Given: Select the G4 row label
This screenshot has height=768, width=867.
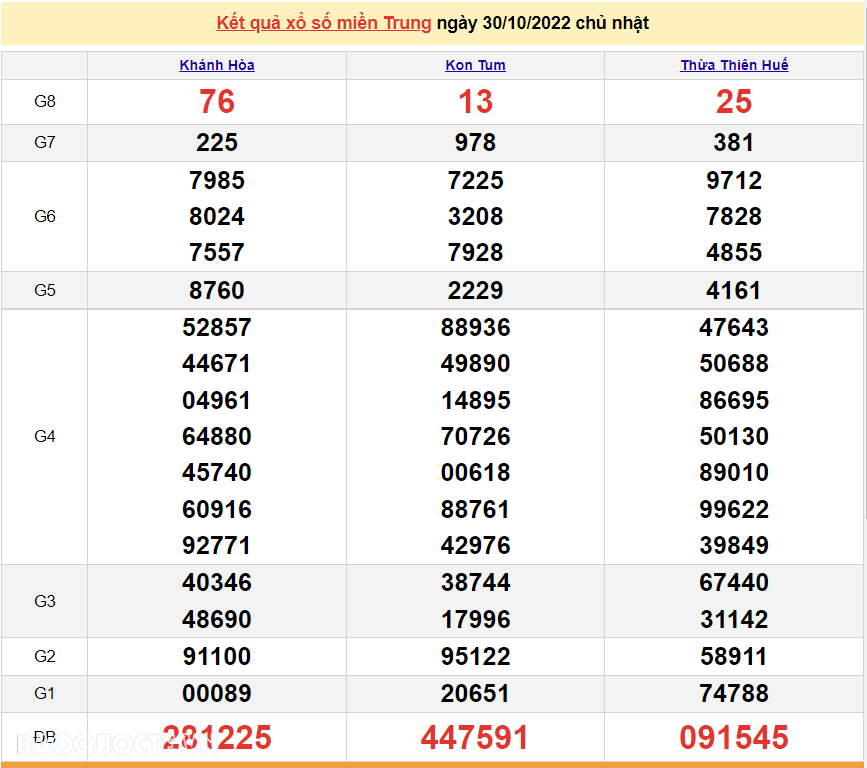Looking at the screenshot, I should pos(45,436).
